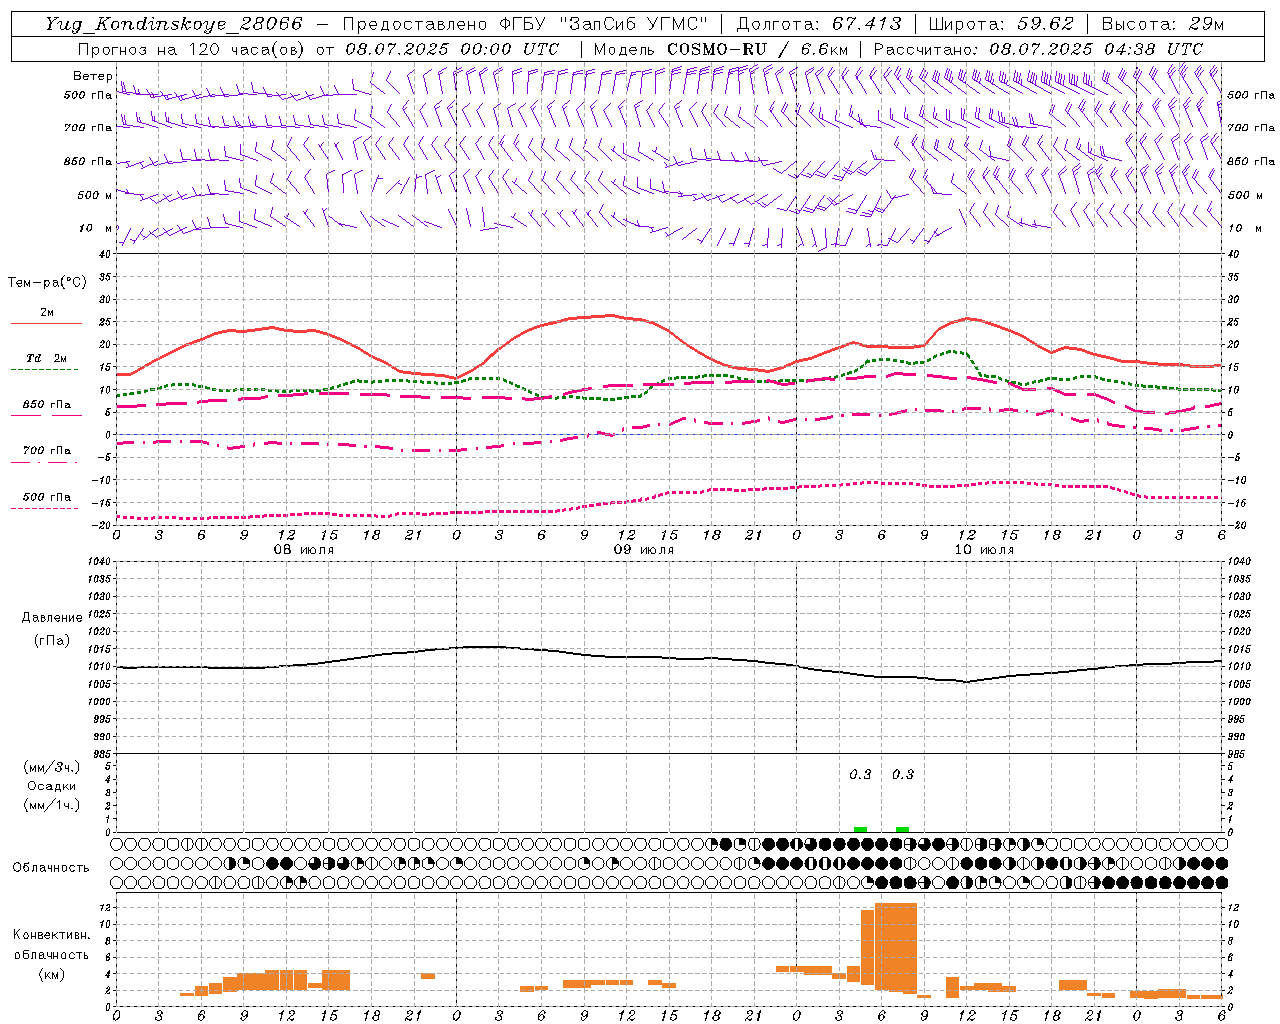The image size is (1280, 1024).
Task: Click the 09 июля date label
Action: (643, 550)
